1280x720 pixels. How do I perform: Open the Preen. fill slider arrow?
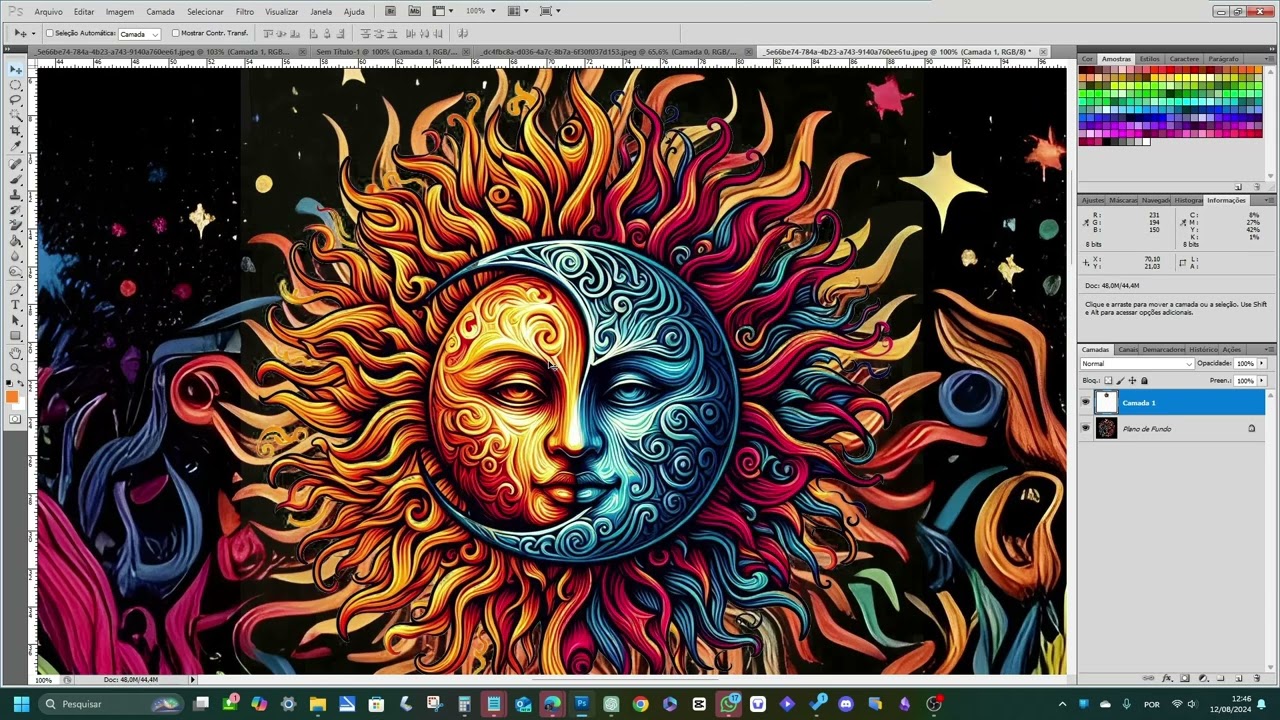point(1261,381)
